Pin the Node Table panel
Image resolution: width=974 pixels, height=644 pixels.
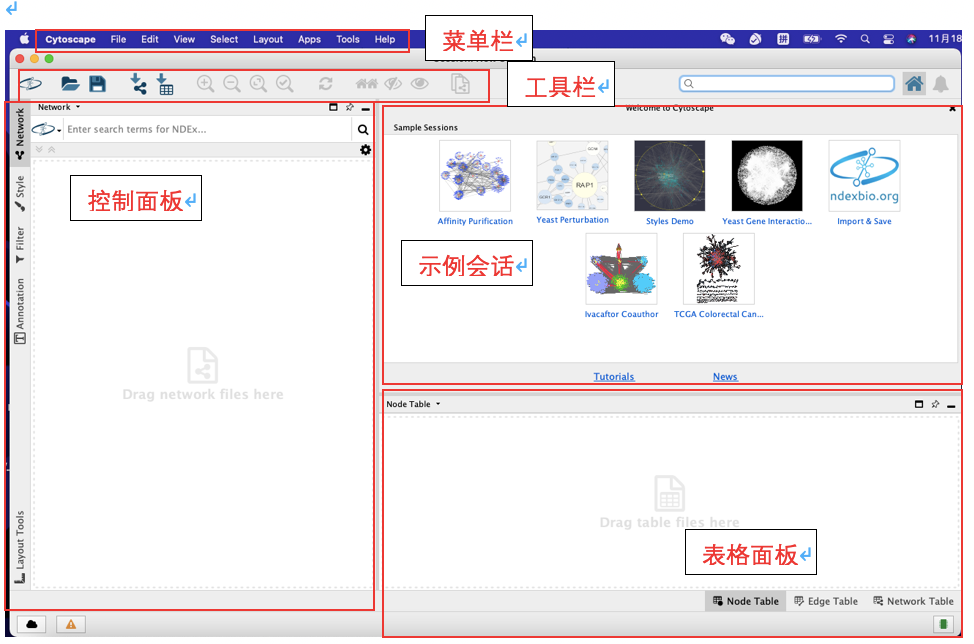[935, 404]
